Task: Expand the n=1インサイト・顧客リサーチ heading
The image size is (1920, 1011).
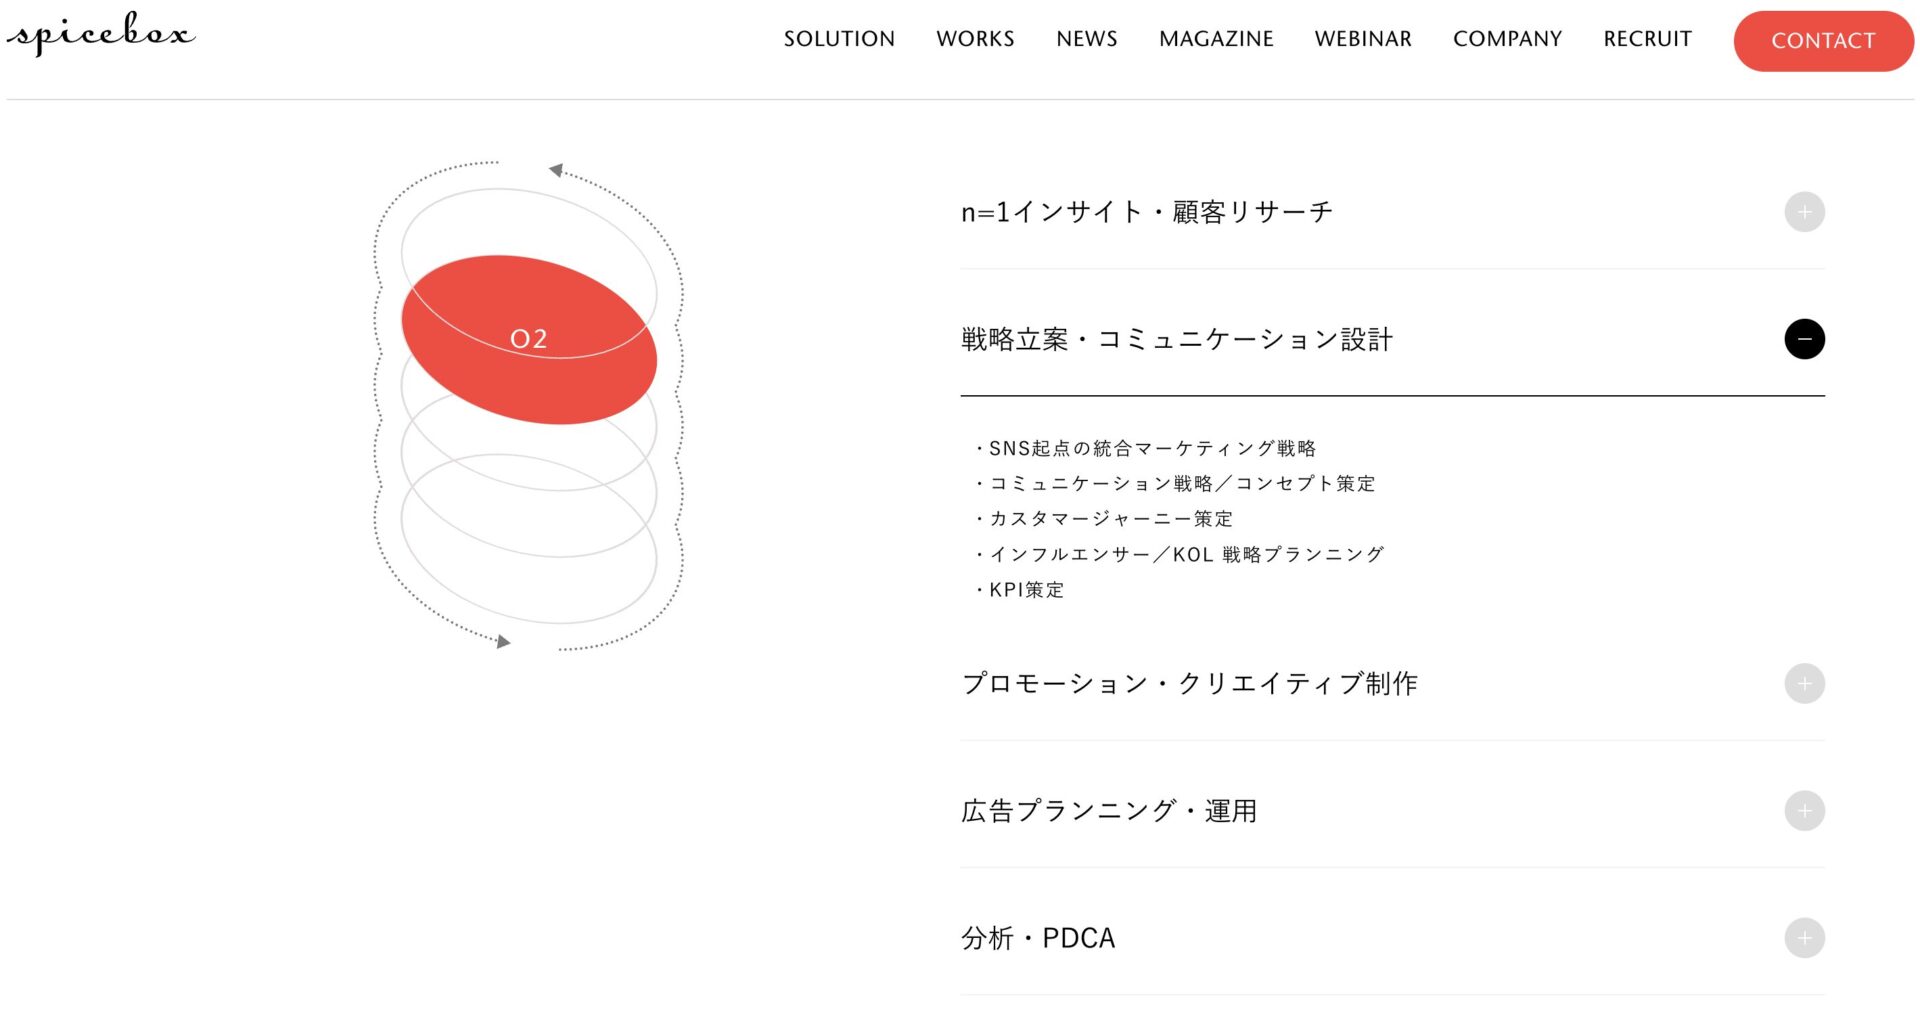Action: 1146,212
